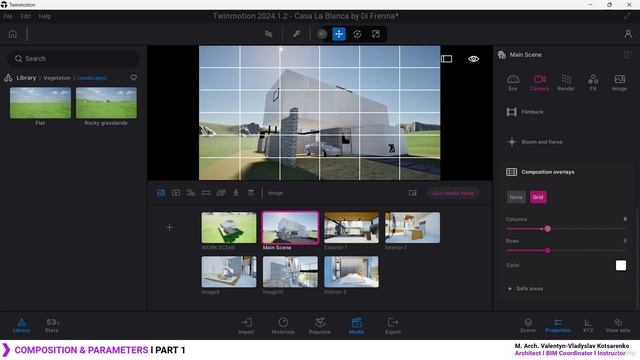Open the Media dock
Image resolution: width=640 pixels, height=360 pixels.
pos(356,326)
